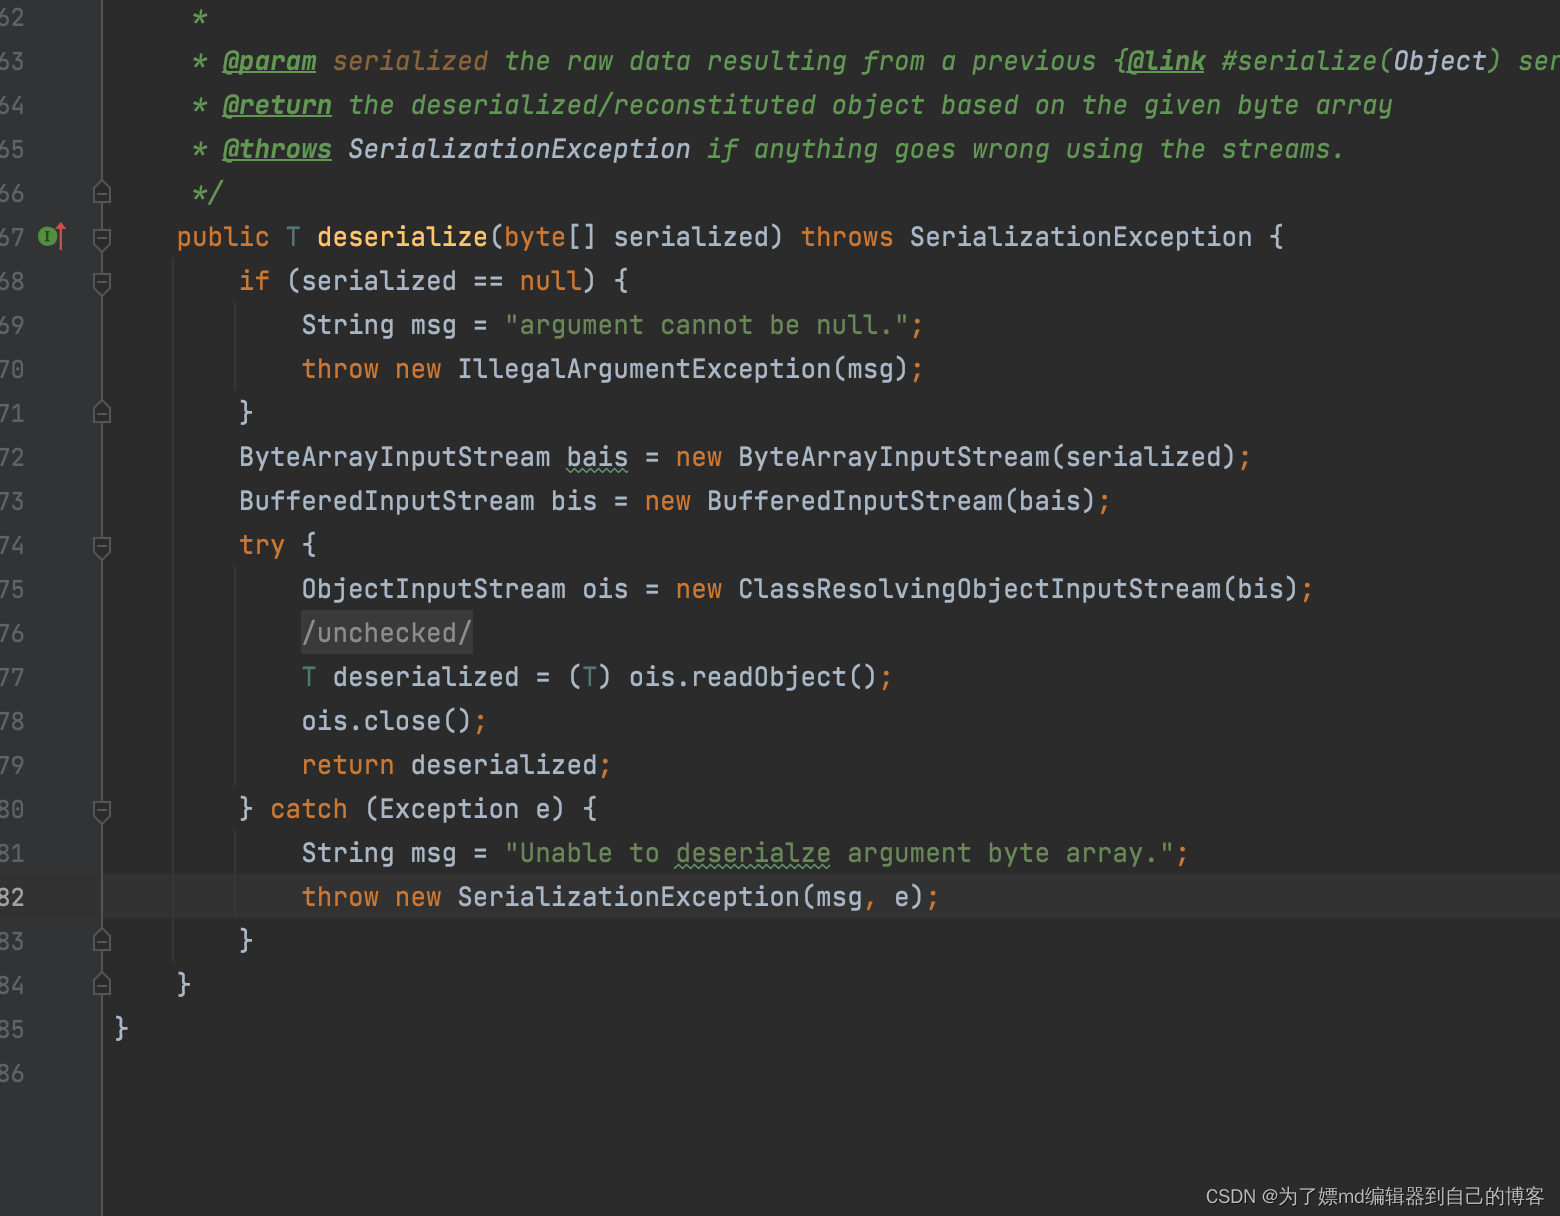Viewport: 1560px width, 1216px height.
Task: Click ClassResolvingObjectInputStream constructor call
Action: tap(1017, 589)
